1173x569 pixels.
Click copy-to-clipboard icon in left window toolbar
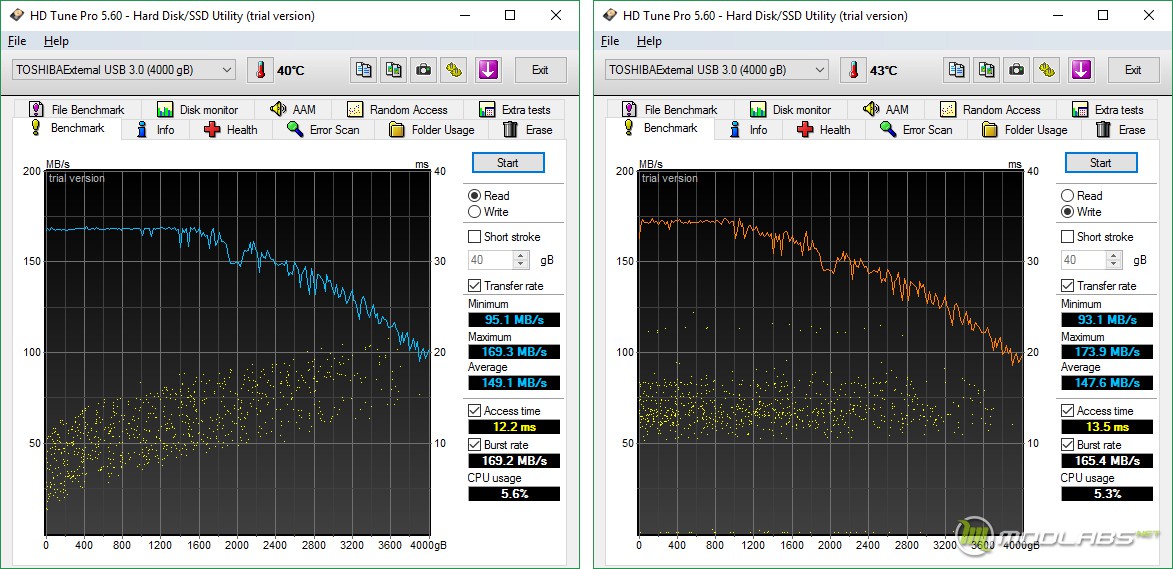364,70
